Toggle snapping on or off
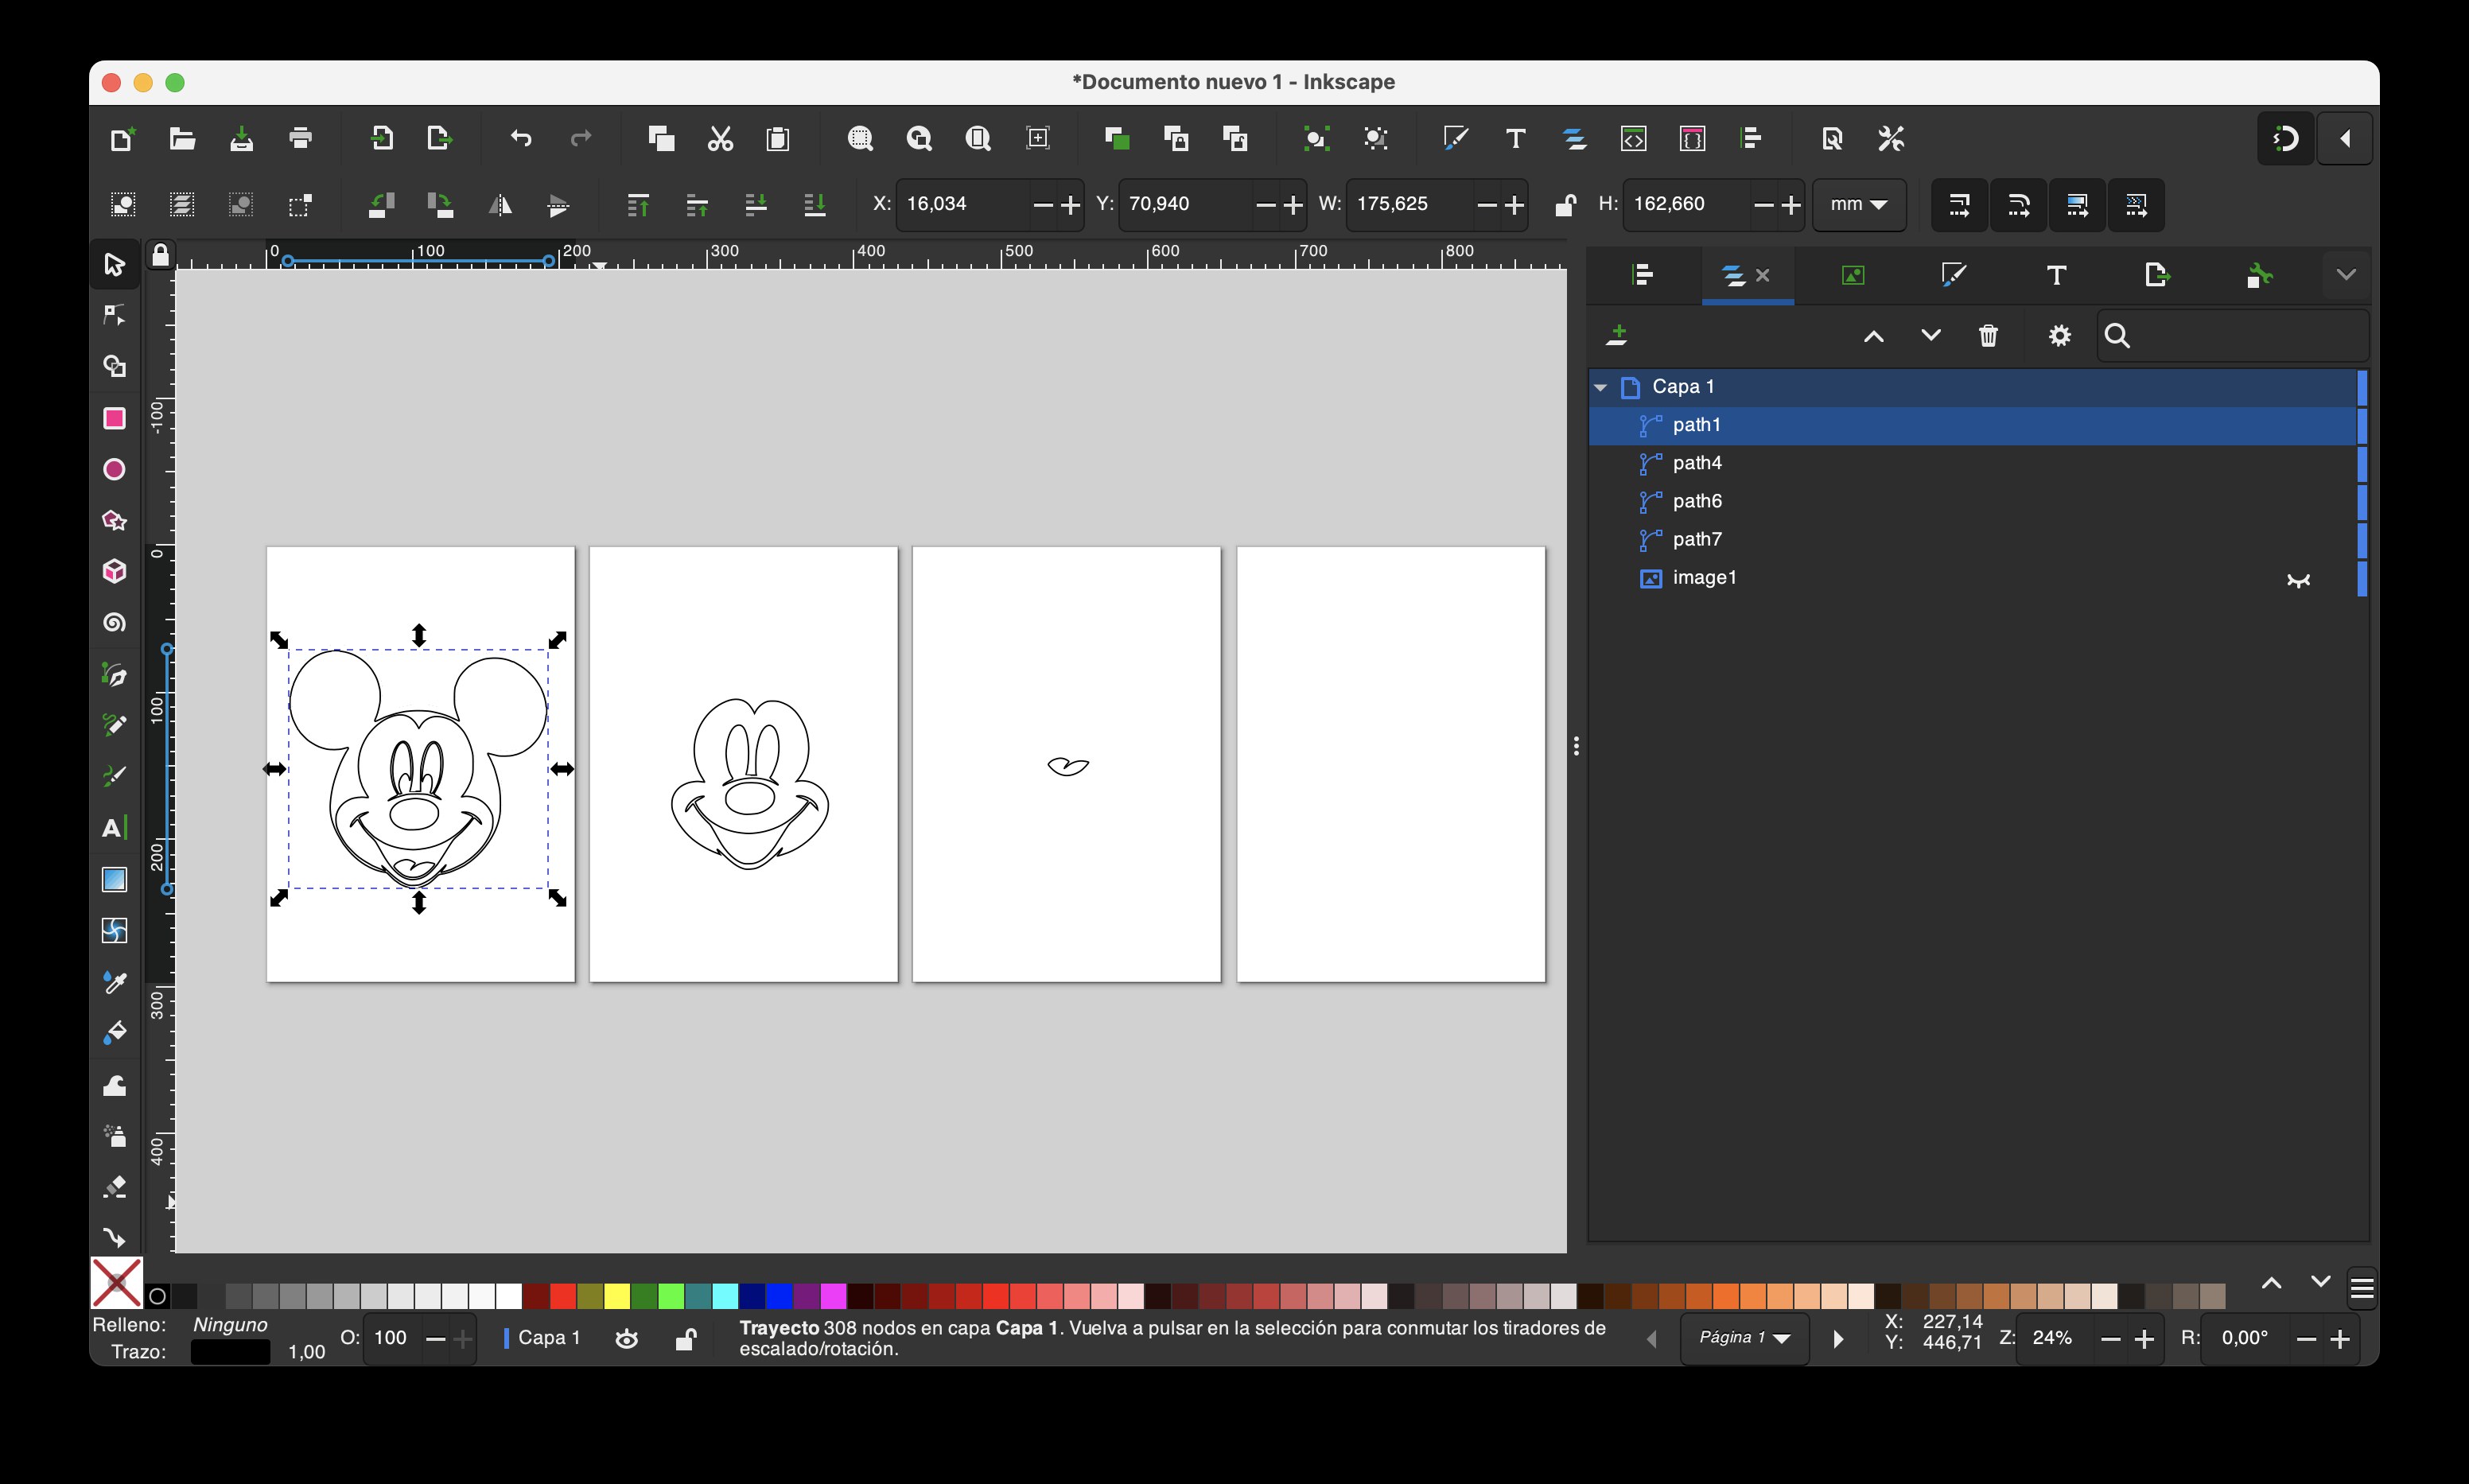Viewport: 2469px width, 1484px height. click(x=2285, y=139)
